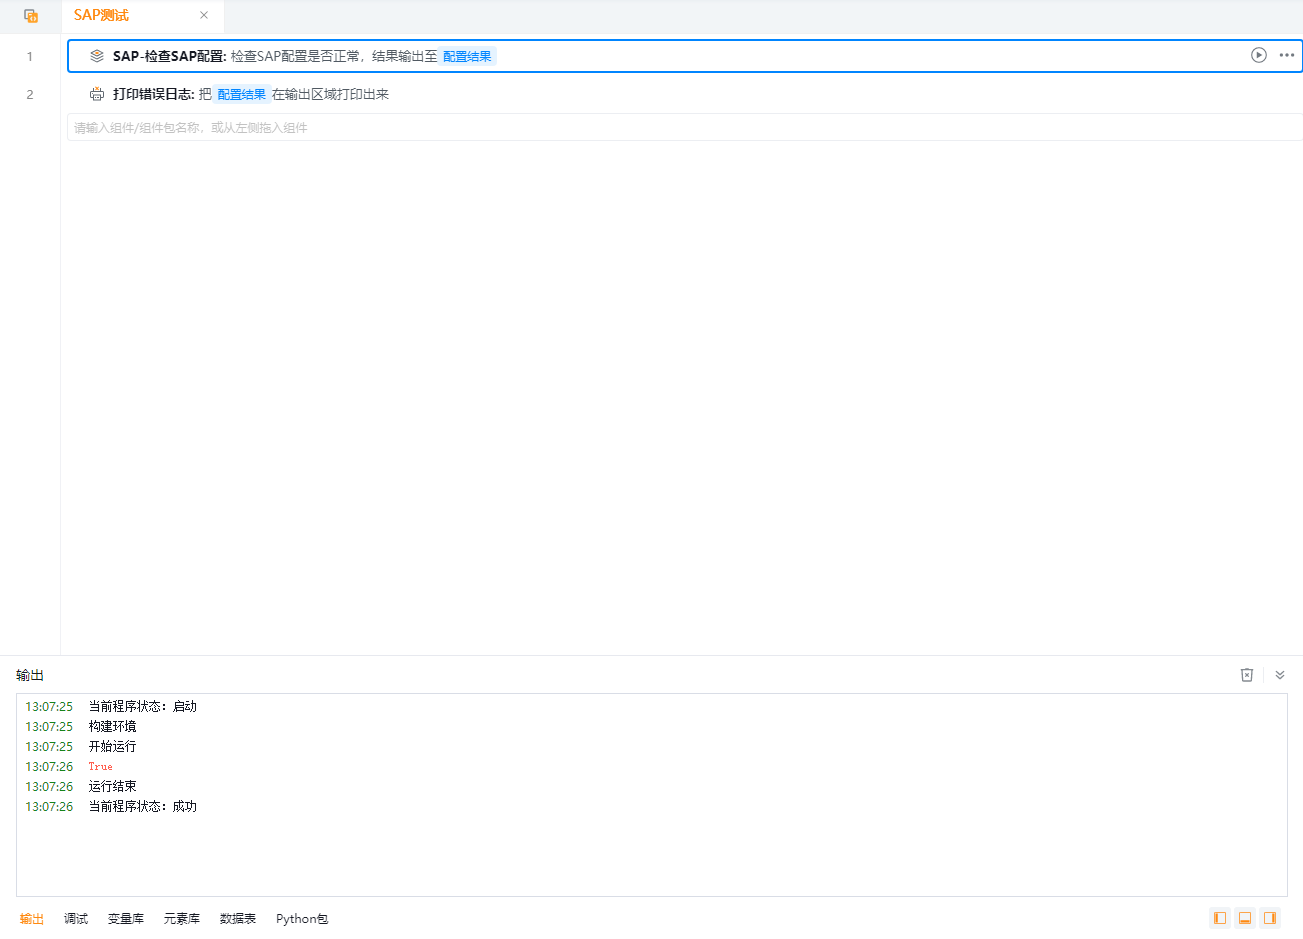This screenshot has height=939, width=1303.
Task: Close the SAP测试 tab
Action: click(x=204, y=15)
